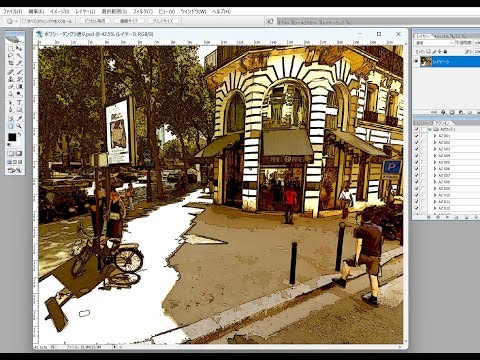Screen dimensions: 480x360
Task: Collapse the action set folder
Action: (x=430, y=129)
